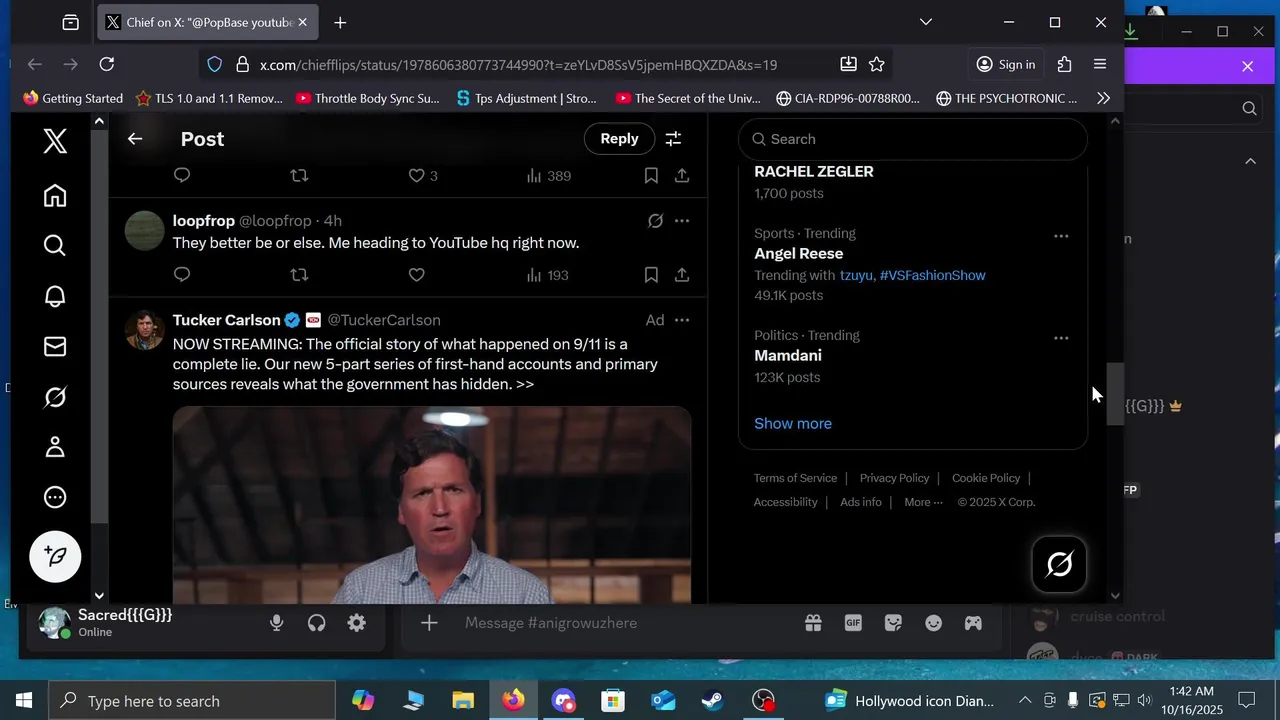The image size is (1280, 720).
Task: Share loopfrop's post
Action: point(682,275)
